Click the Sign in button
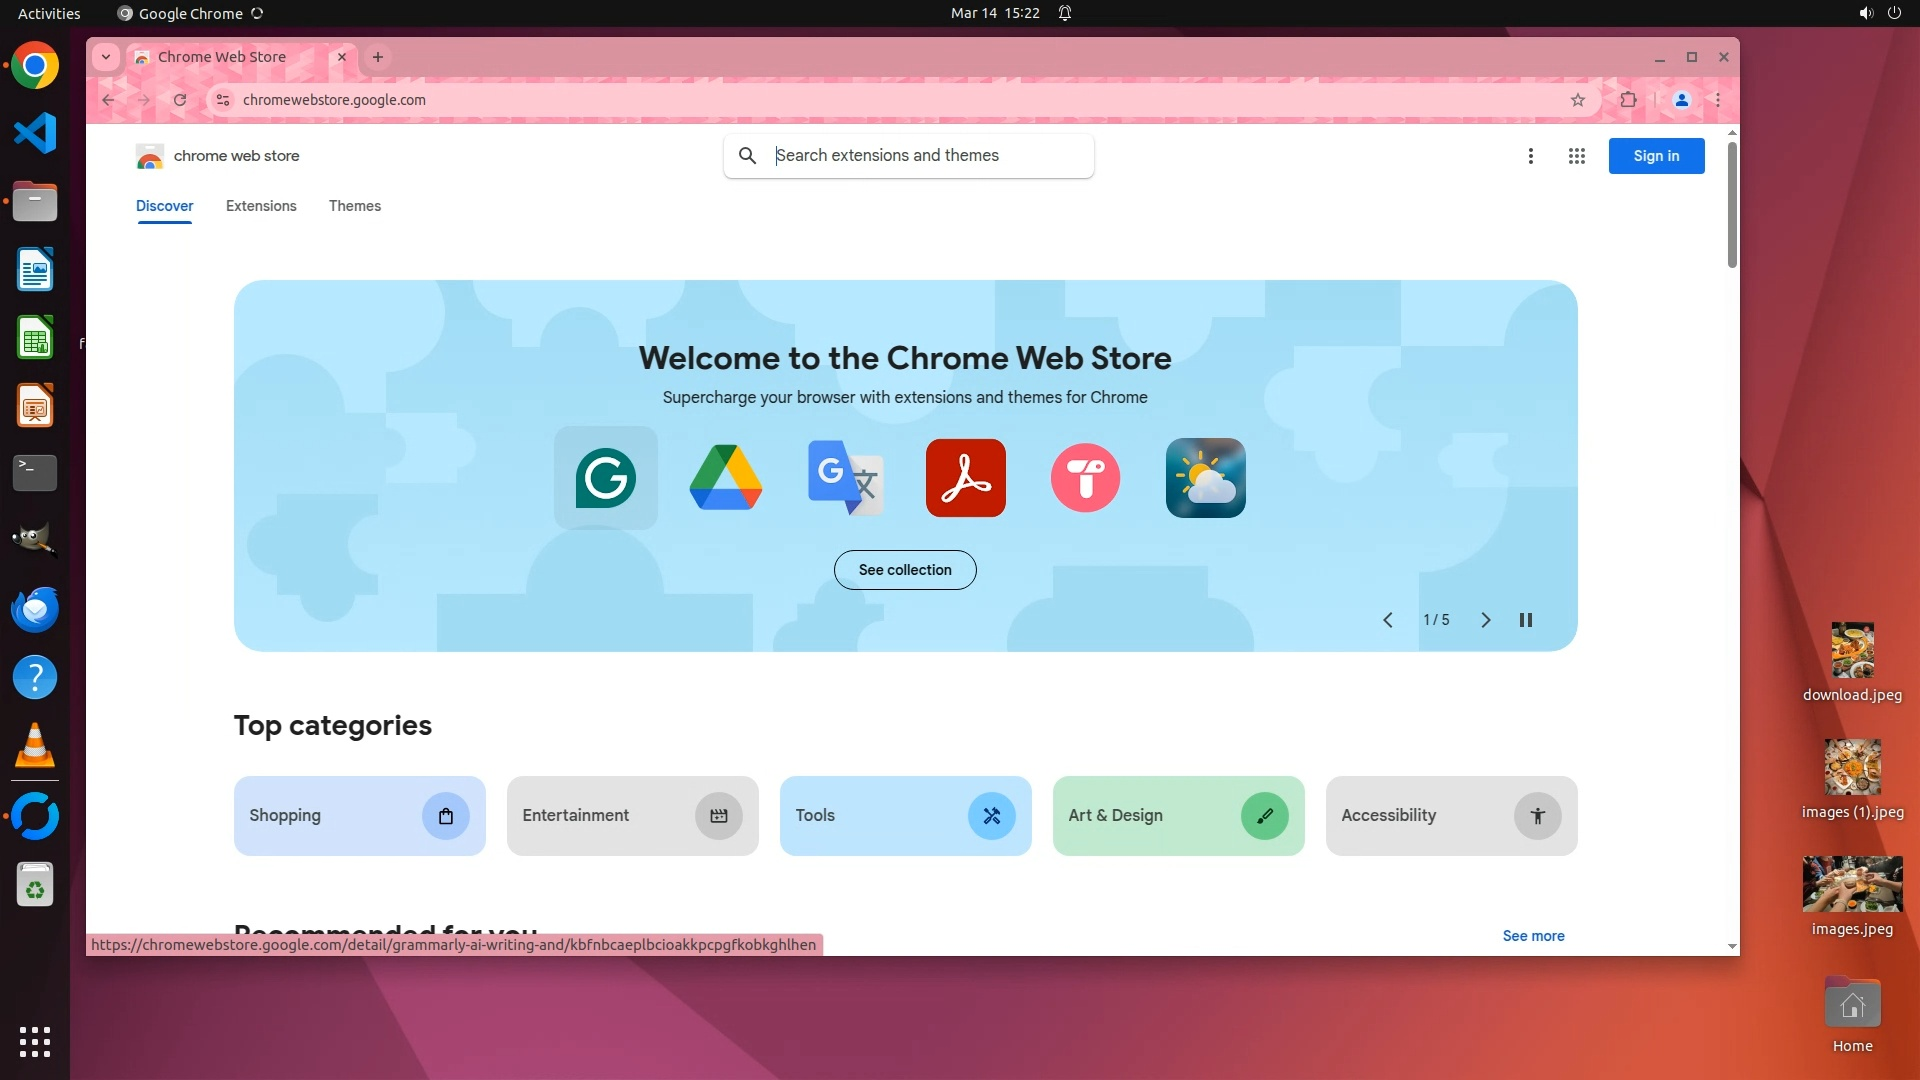Viewport: 1920px width, 1080px height. pyautogui.click(x=1656, y=156)
